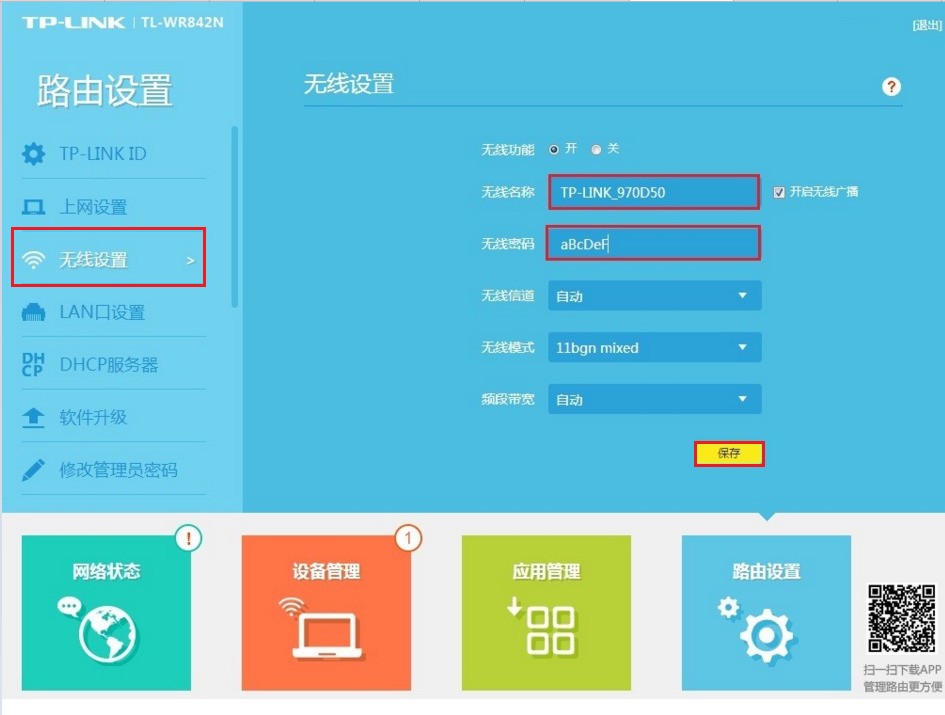Switch to the 应用管理 tab title
The height and width of the screenshot is (715, 945).
pyautogui.click(x=546, y=571)
